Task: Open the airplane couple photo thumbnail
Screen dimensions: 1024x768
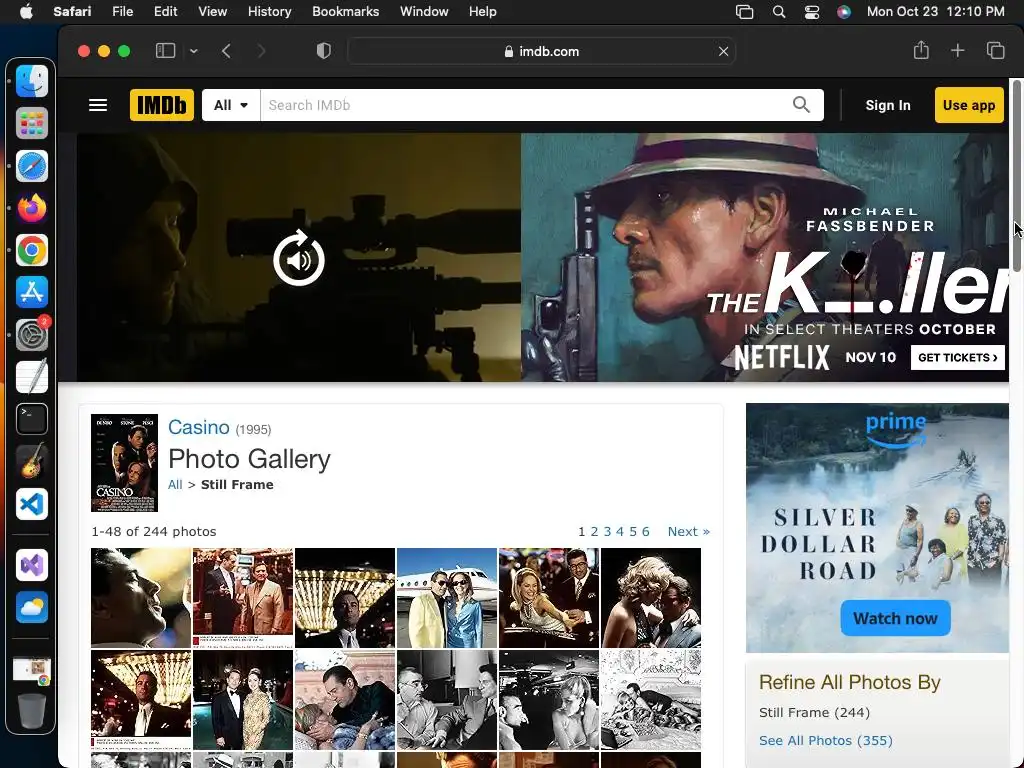Action: 447,598
